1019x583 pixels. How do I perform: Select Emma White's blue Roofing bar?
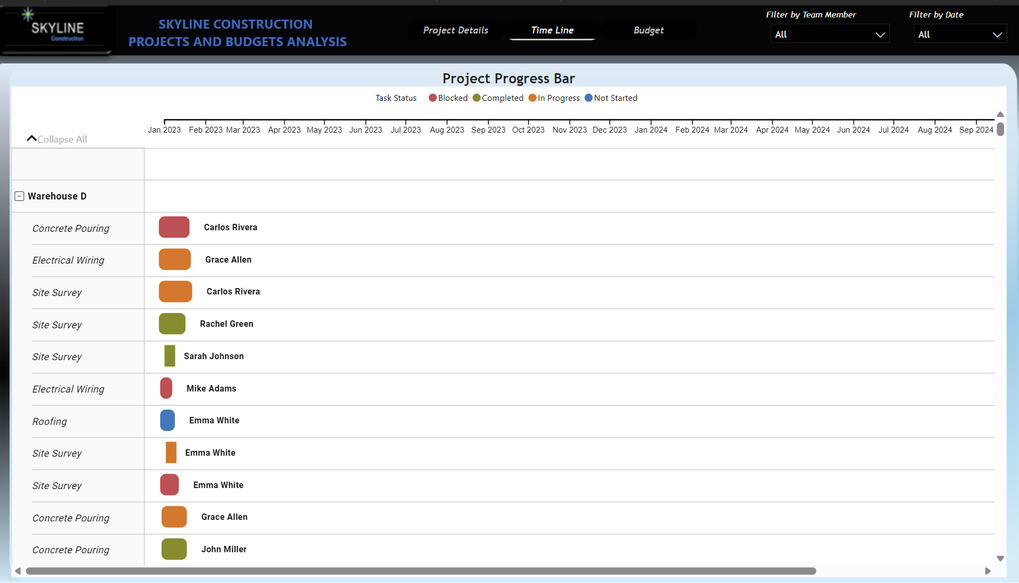coord(167,421)
